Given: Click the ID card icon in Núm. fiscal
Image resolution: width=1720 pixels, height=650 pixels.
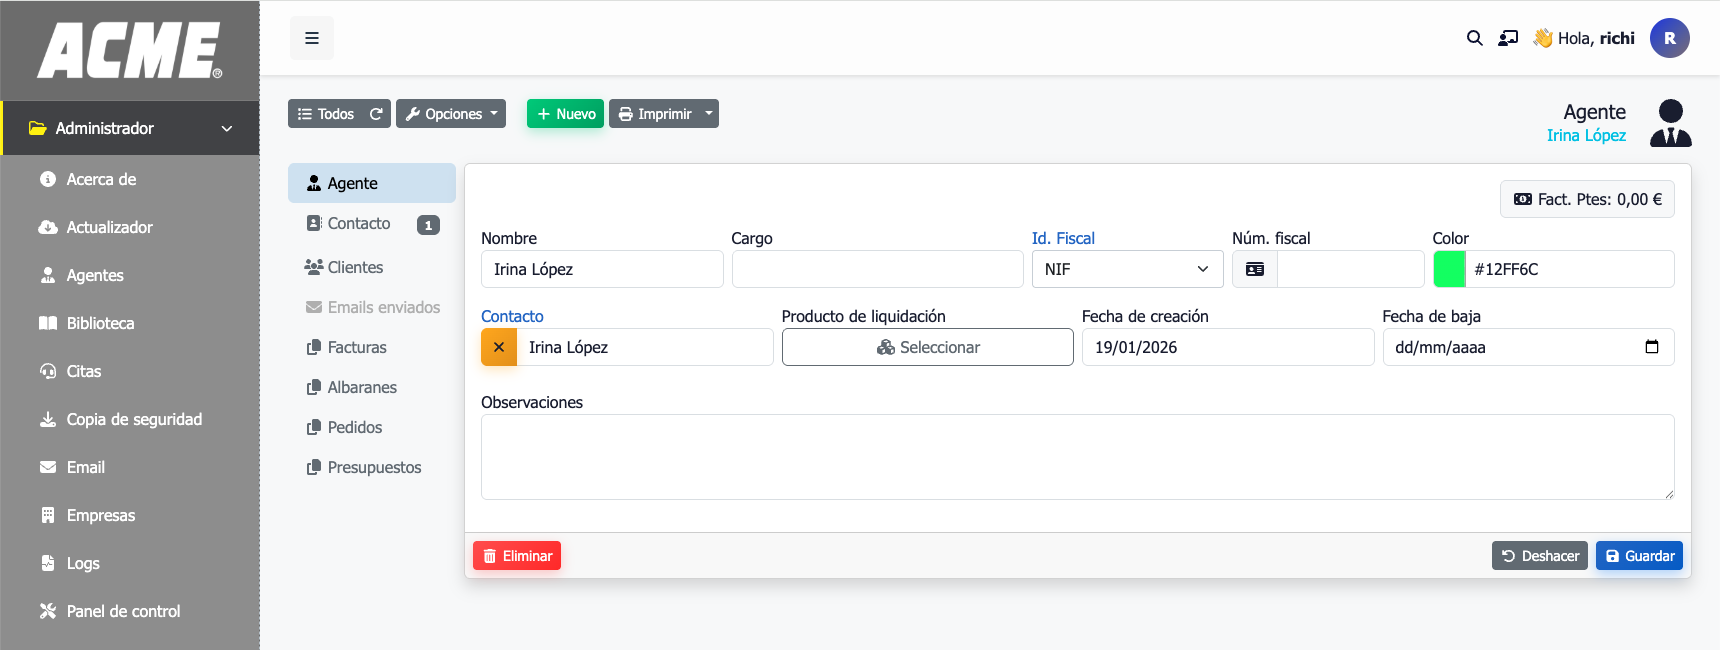Looking at the screenshot, I should [1255, 269].
